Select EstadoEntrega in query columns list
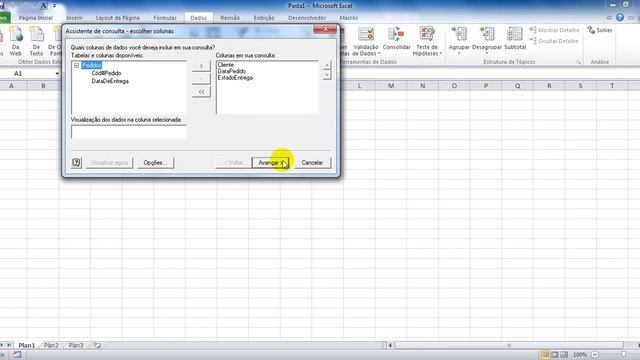This screenshot has width=640, height=360. click(235, 78)
